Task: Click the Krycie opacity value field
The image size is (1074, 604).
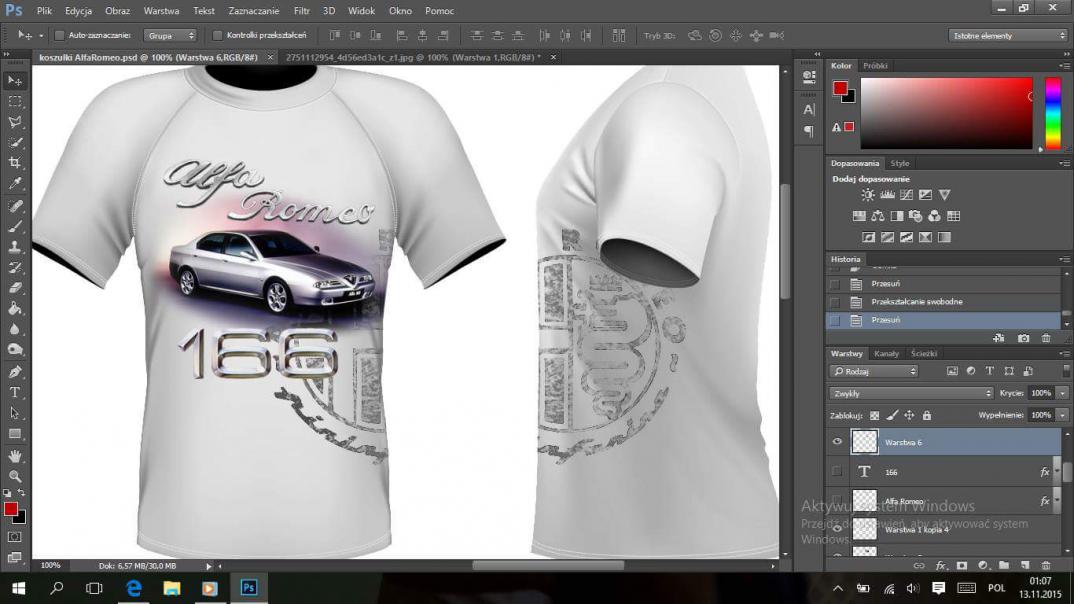Action: click(1041, 393)
